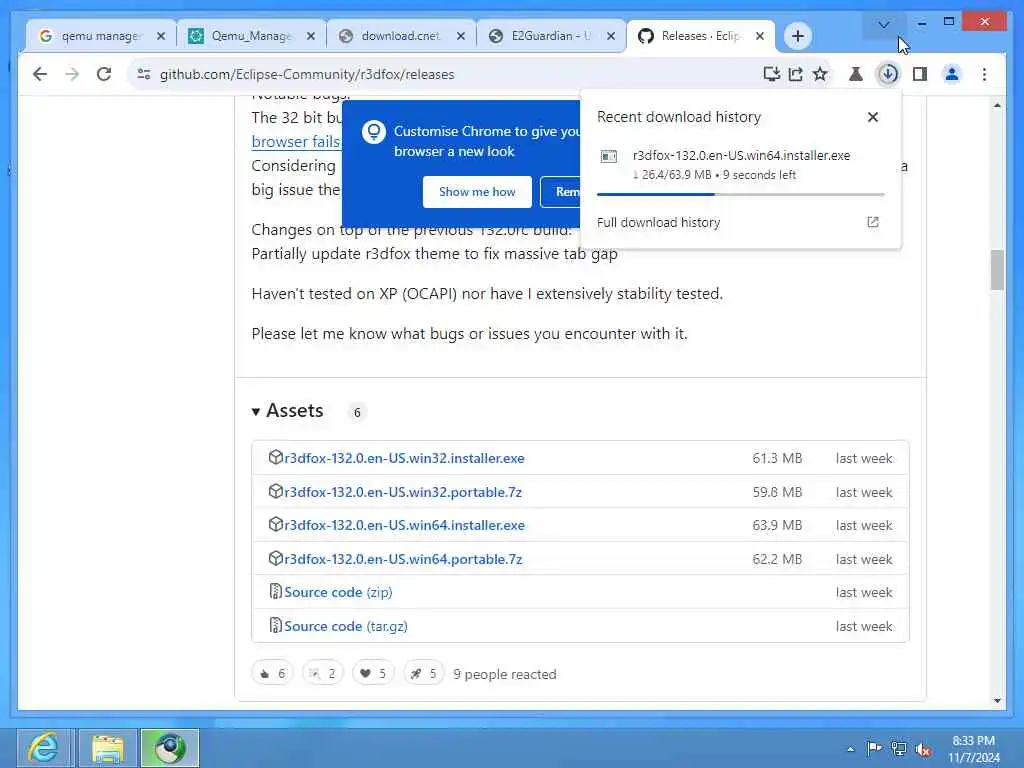
Task: Open full download history external icon
Action: [x=872, y=222]
